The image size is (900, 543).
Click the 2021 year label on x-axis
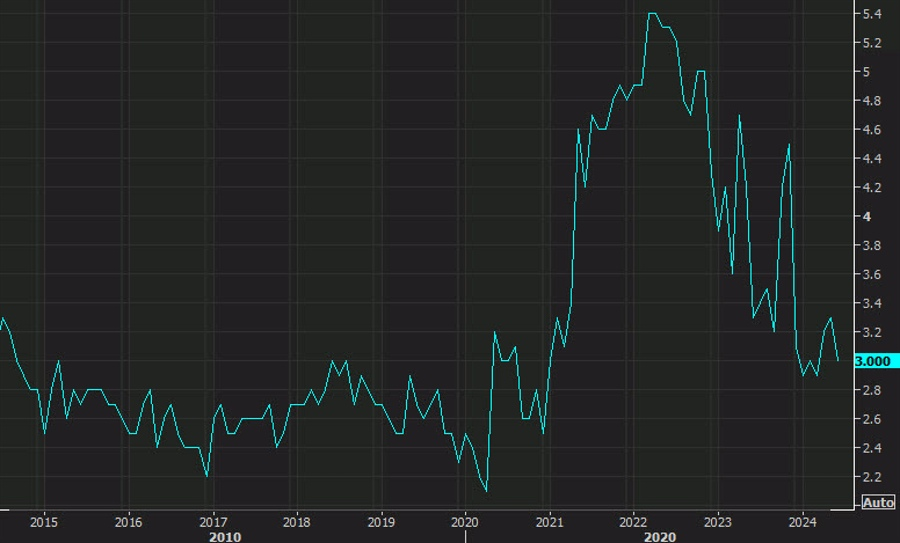pos(549,522)
